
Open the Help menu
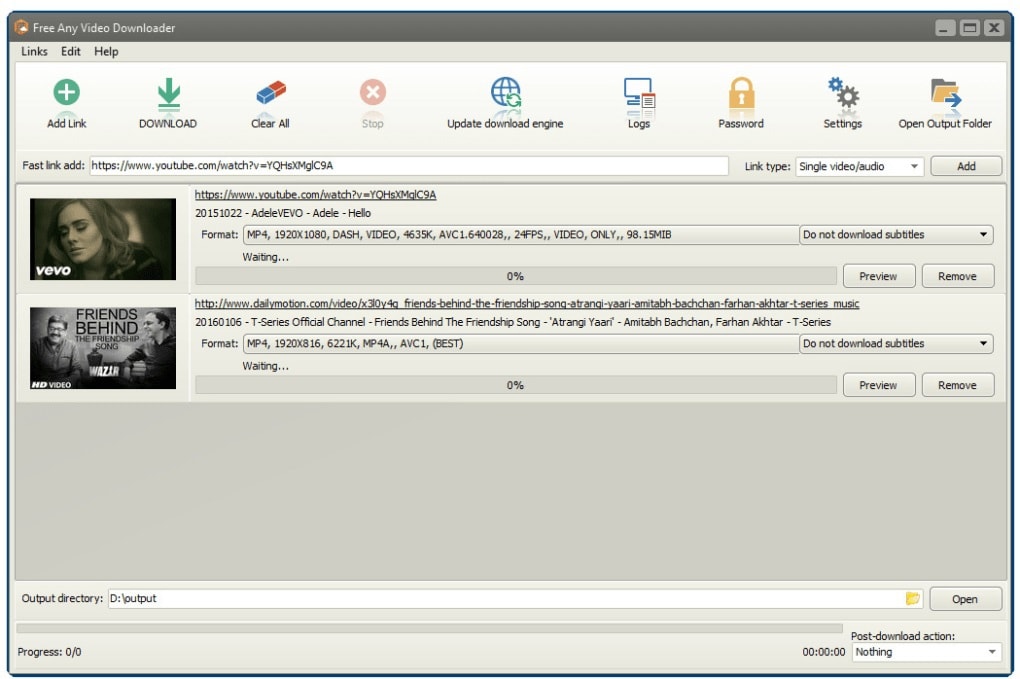click(106, 51)
